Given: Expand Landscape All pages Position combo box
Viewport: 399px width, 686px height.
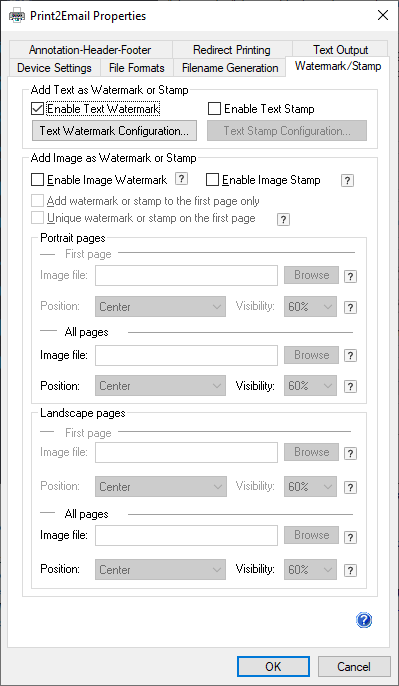Looking at the screenshot, I should pyautogui.click(x=161, y=570).
